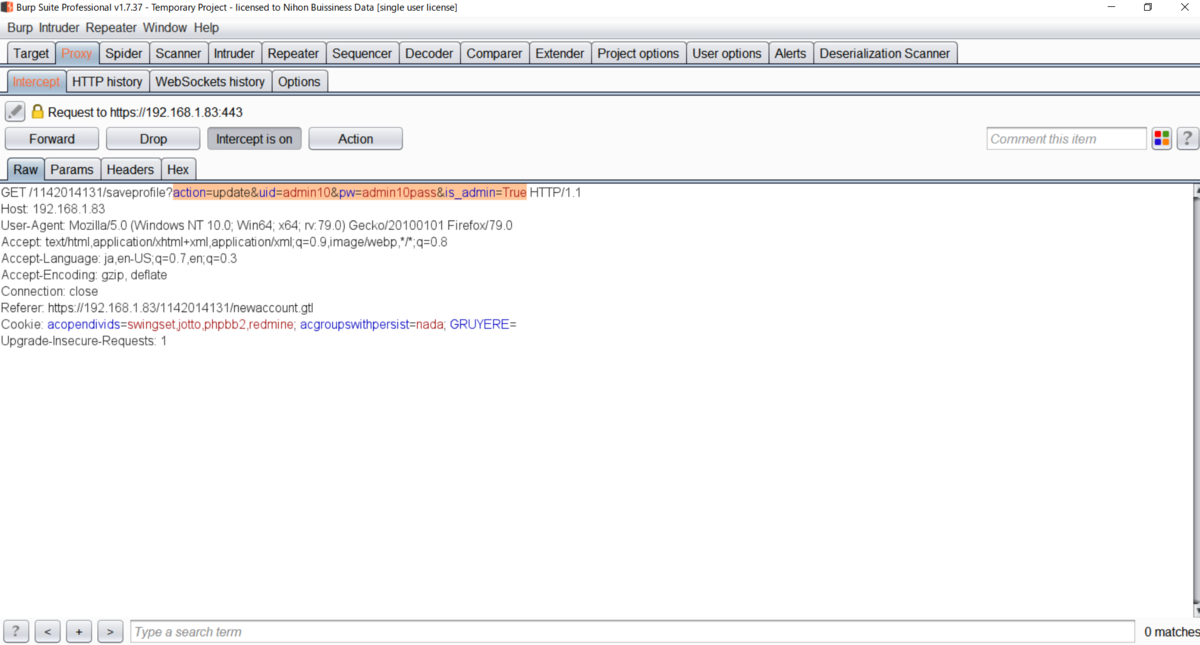The image size is (1200, 645).
Task: Click the Request to https://192.168.1.83:443 label
Action: (x=145, y=112)
